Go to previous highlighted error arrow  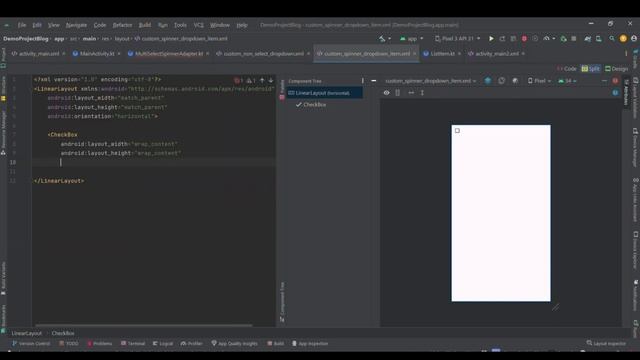point(262,80)
